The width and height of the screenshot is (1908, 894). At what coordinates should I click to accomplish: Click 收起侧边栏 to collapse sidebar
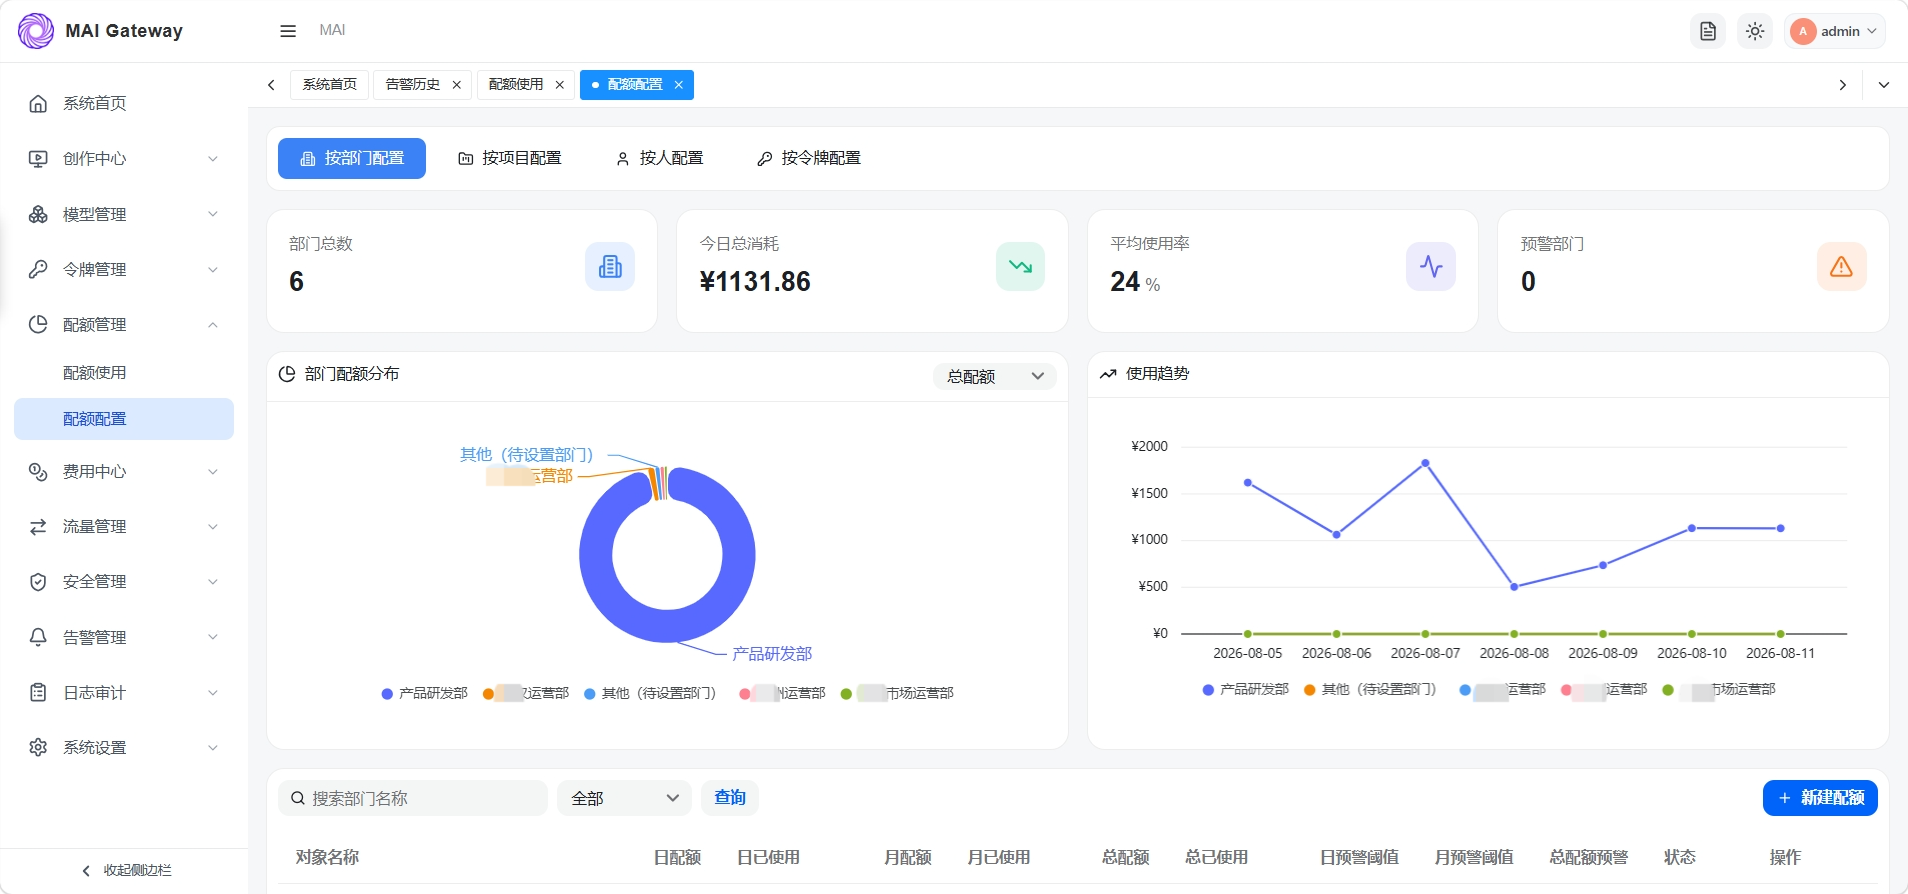click(126, 871)
